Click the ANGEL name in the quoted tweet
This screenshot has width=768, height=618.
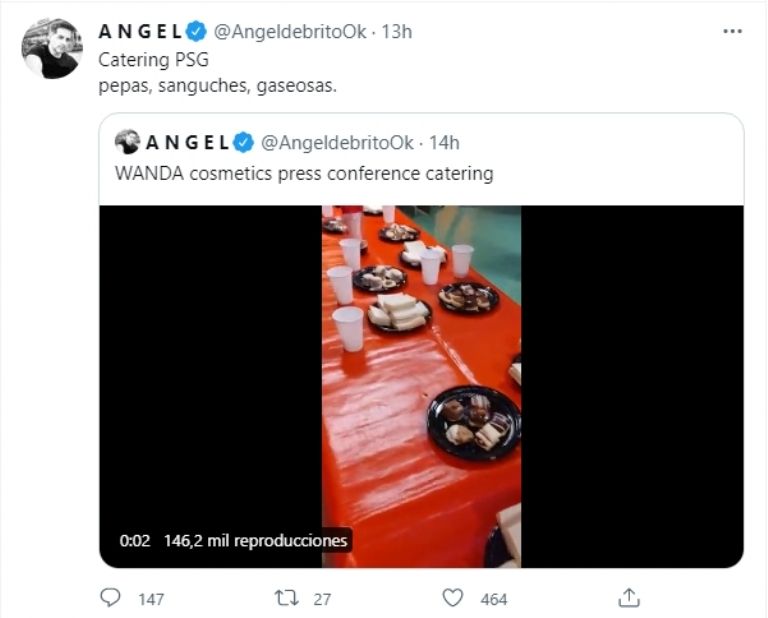tap(187, 142)
